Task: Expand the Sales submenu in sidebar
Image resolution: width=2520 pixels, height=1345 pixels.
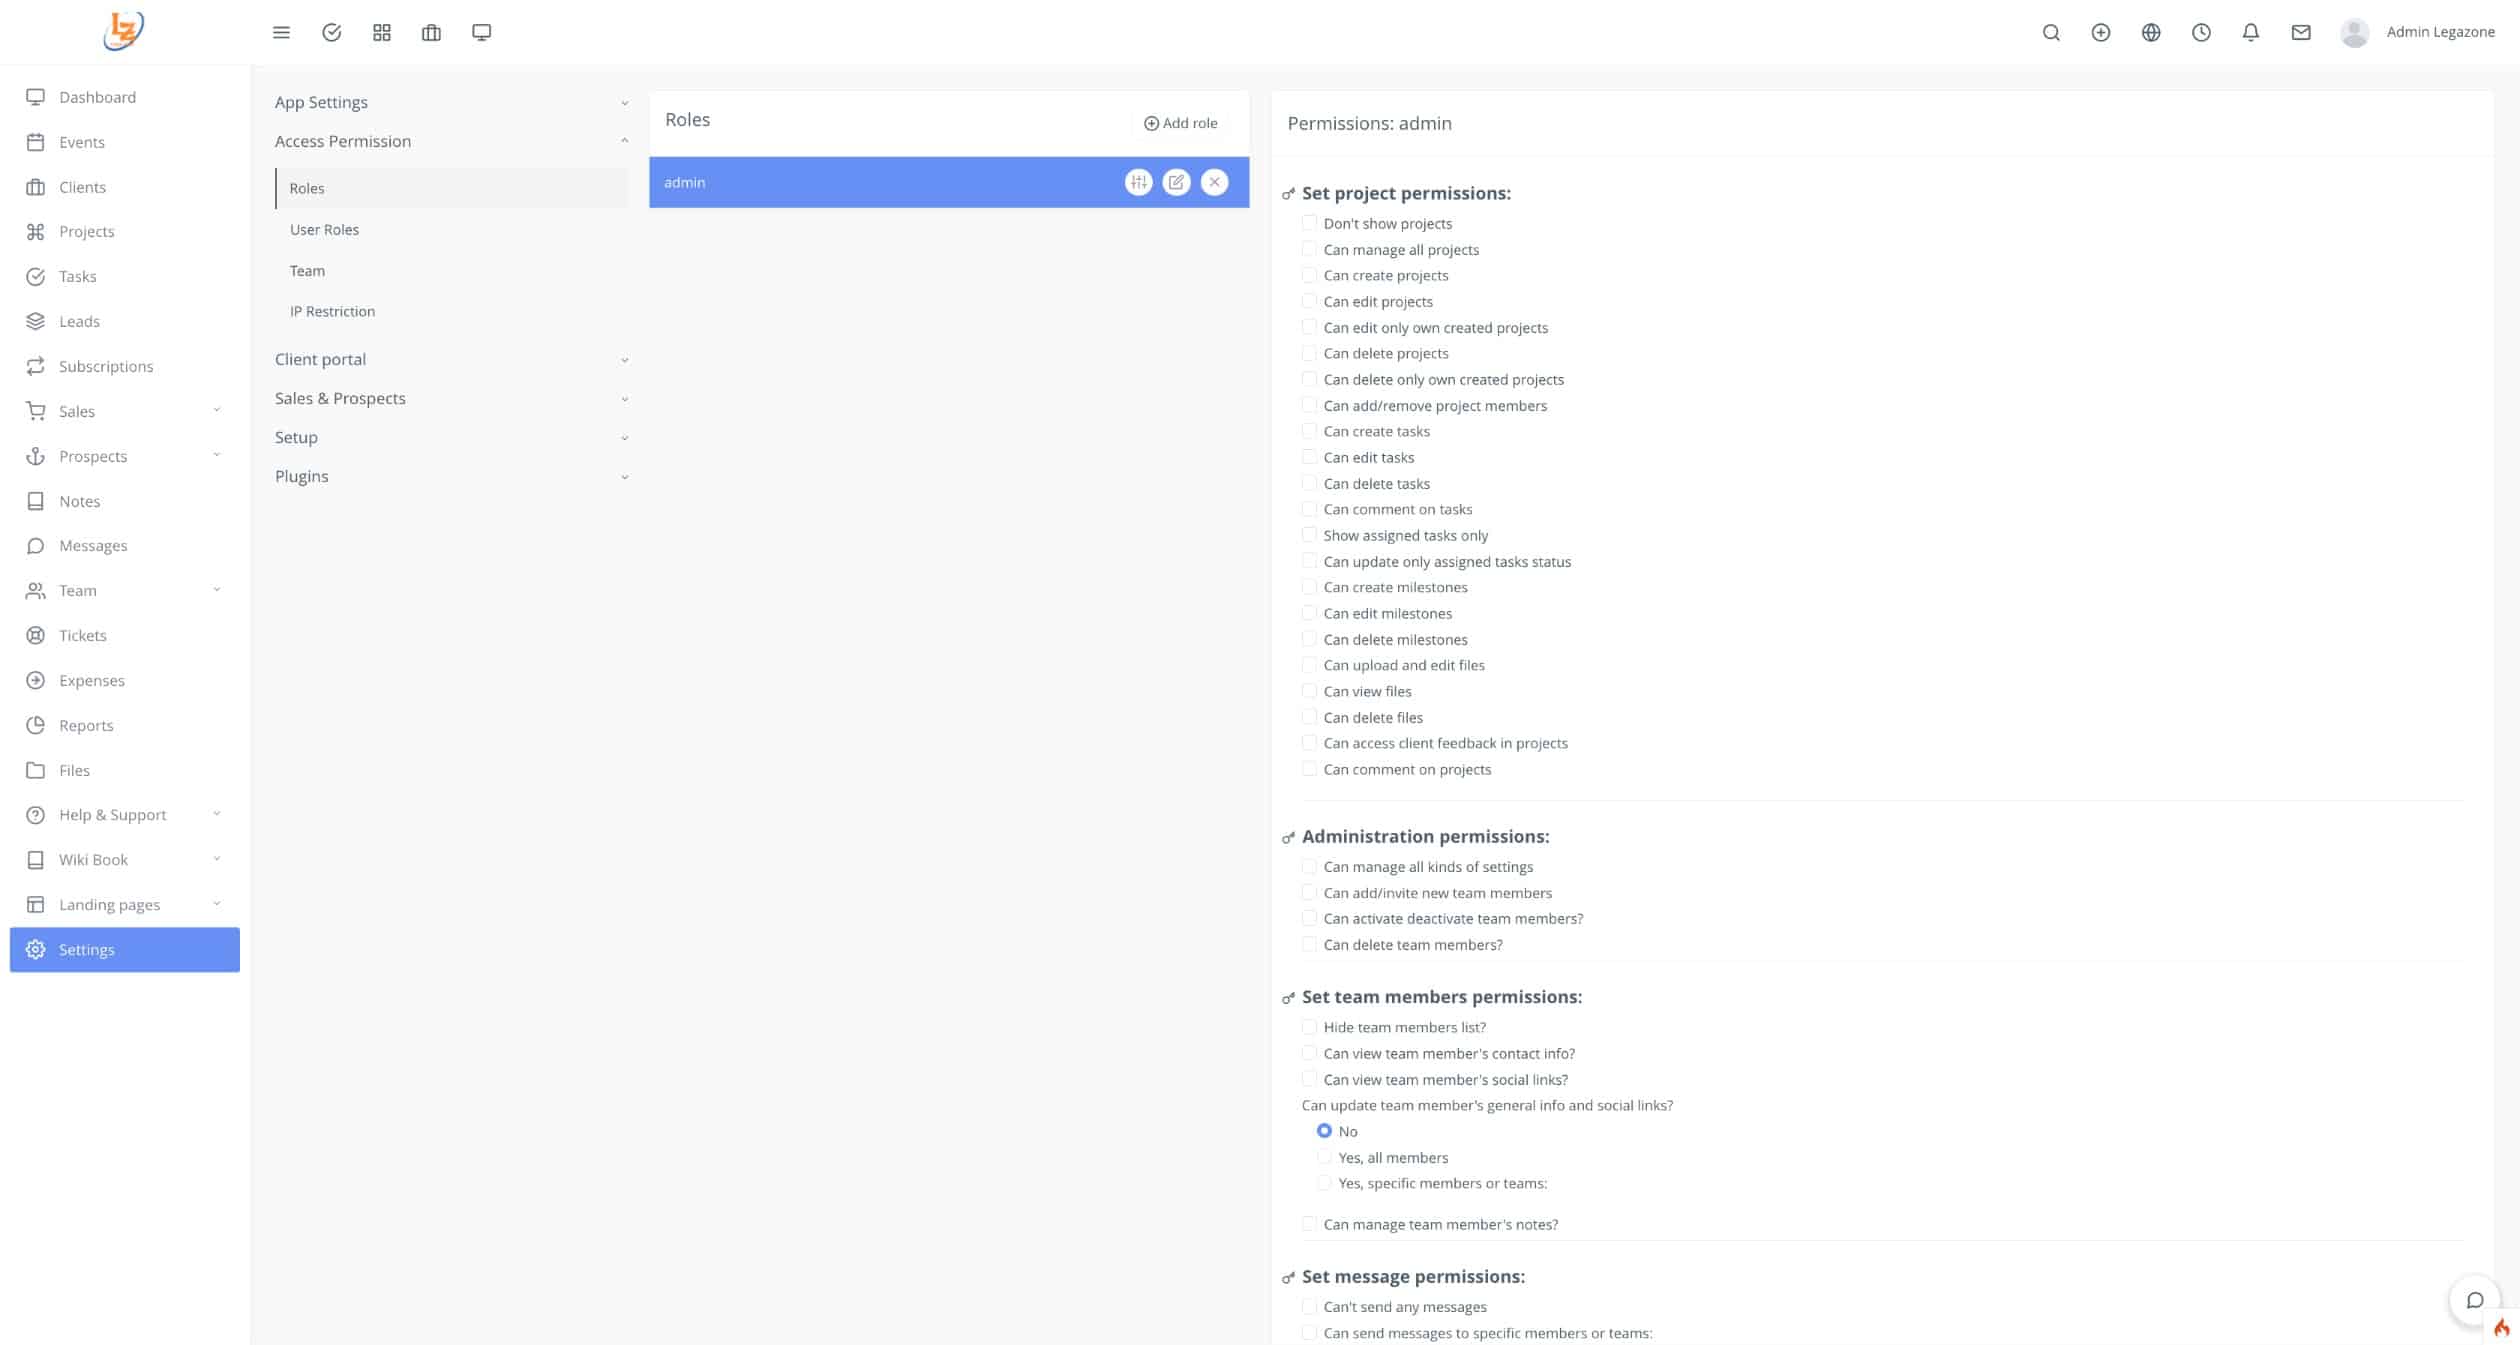Action: click(x=124, y=411)
